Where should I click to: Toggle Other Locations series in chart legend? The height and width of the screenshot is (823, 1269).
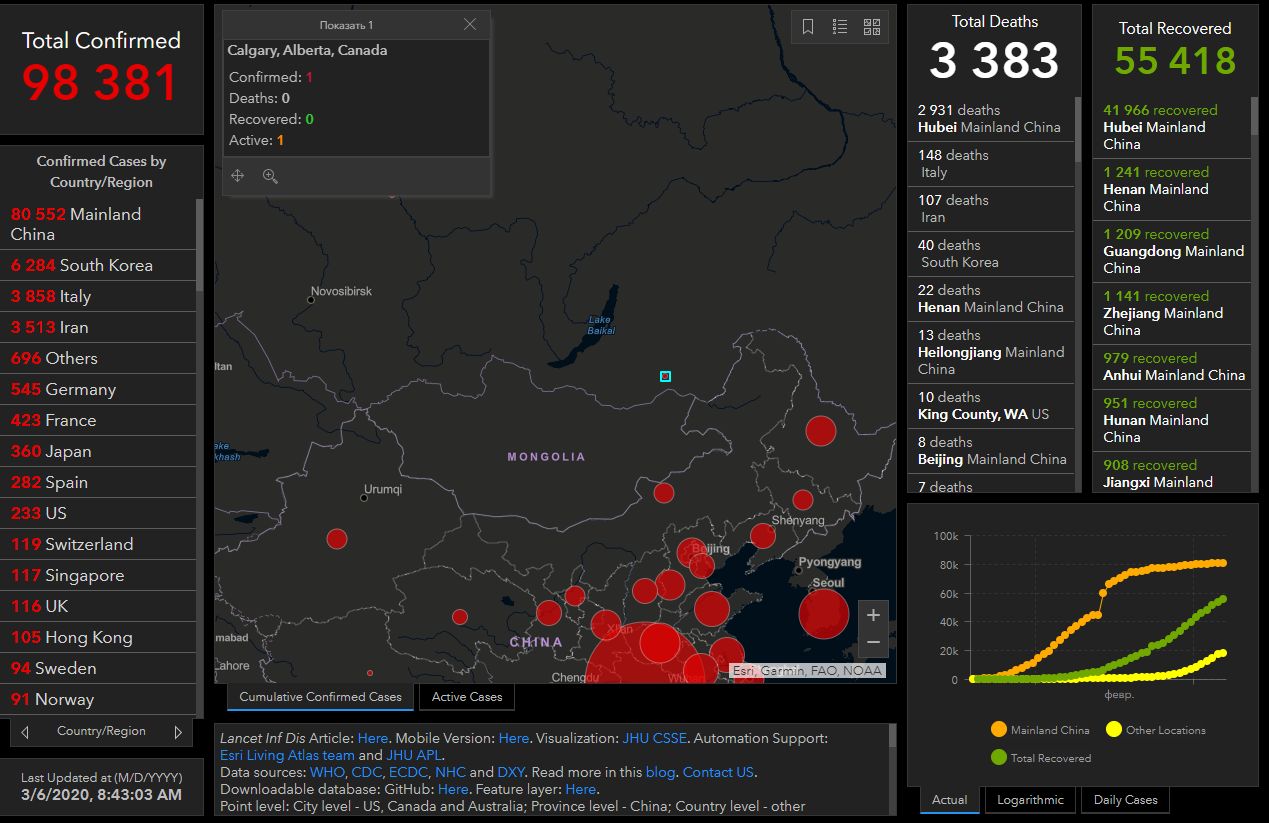(x=1156, y=730)
